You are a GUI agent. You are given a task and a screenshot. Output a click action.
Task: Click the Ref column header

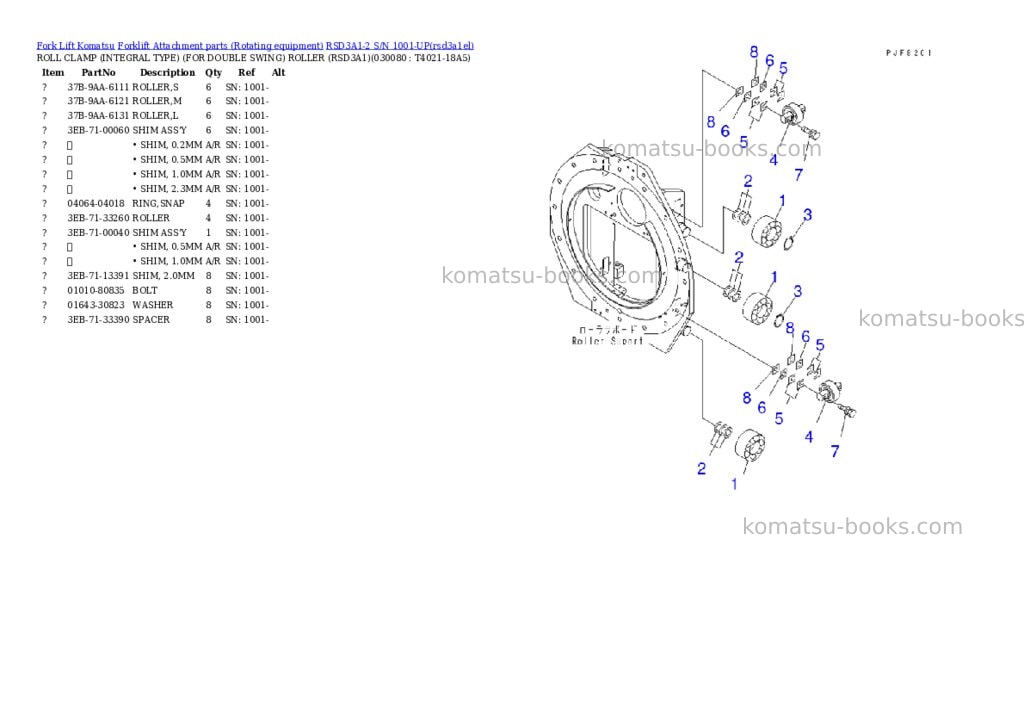coord(247,72)
